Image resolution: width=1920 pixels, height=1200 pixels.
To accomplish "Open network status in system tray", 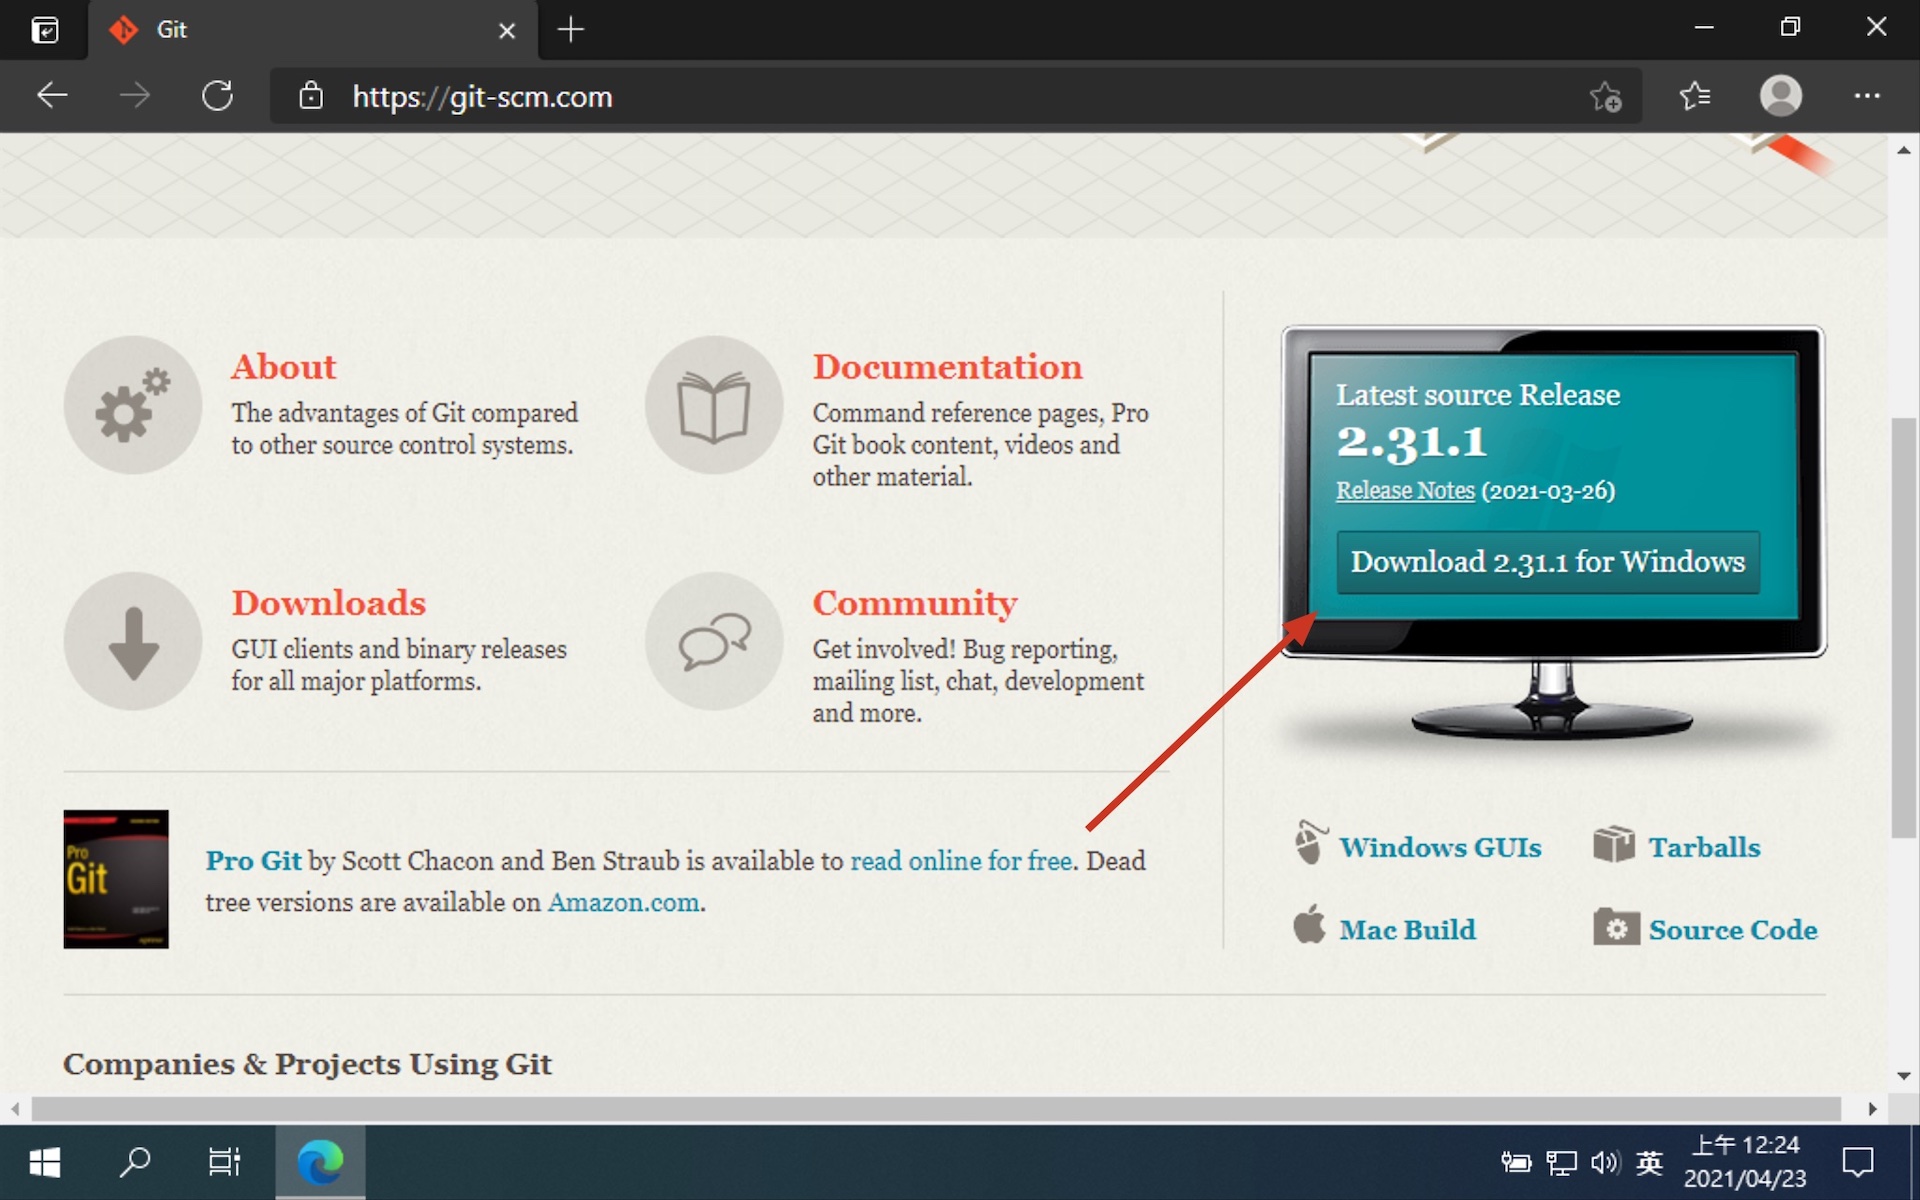I will point(1561,1162).
